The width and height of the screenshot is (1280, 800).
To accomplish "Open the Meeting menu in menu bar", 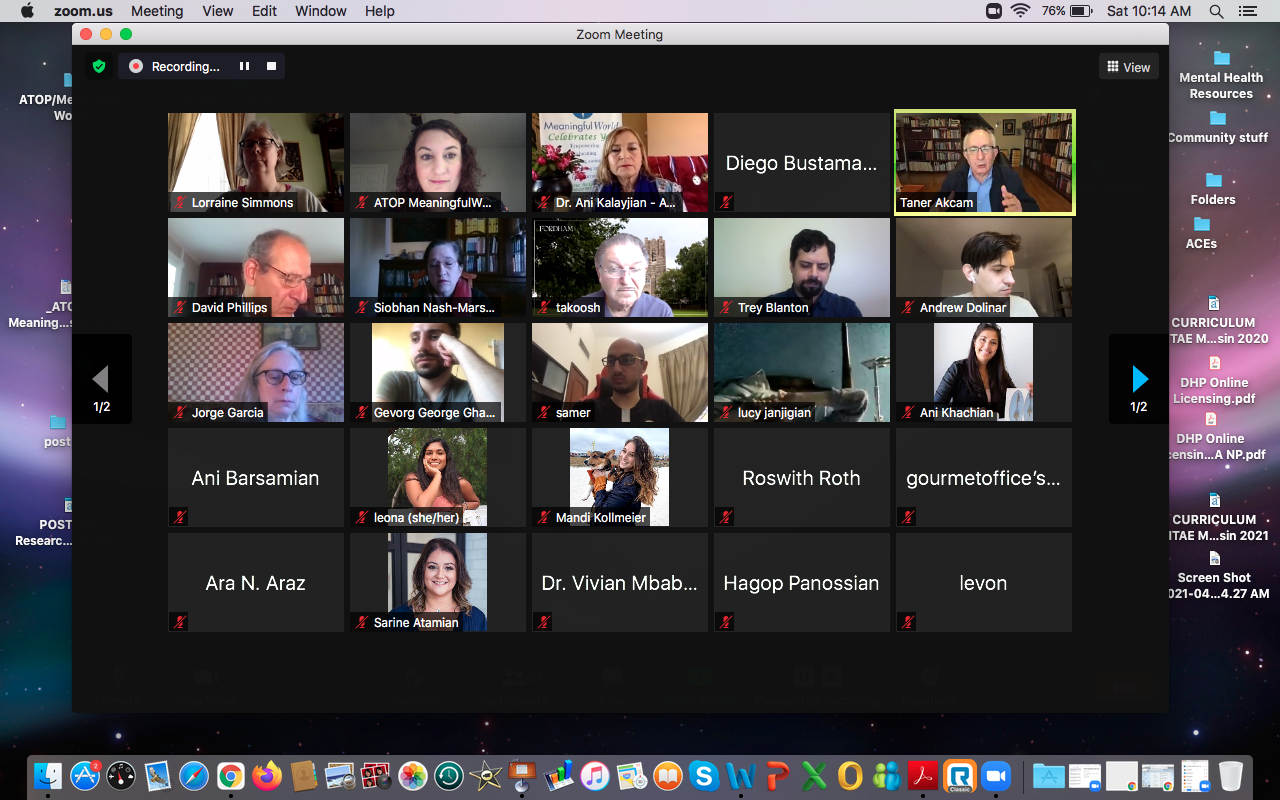I will click(157, 11).
